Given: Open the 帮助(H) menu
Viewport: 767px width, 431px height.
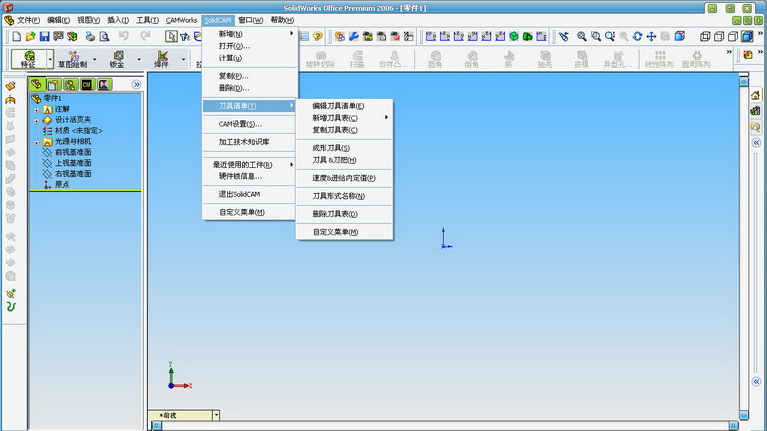Looking at the screenshot, I should pos(282,20).
